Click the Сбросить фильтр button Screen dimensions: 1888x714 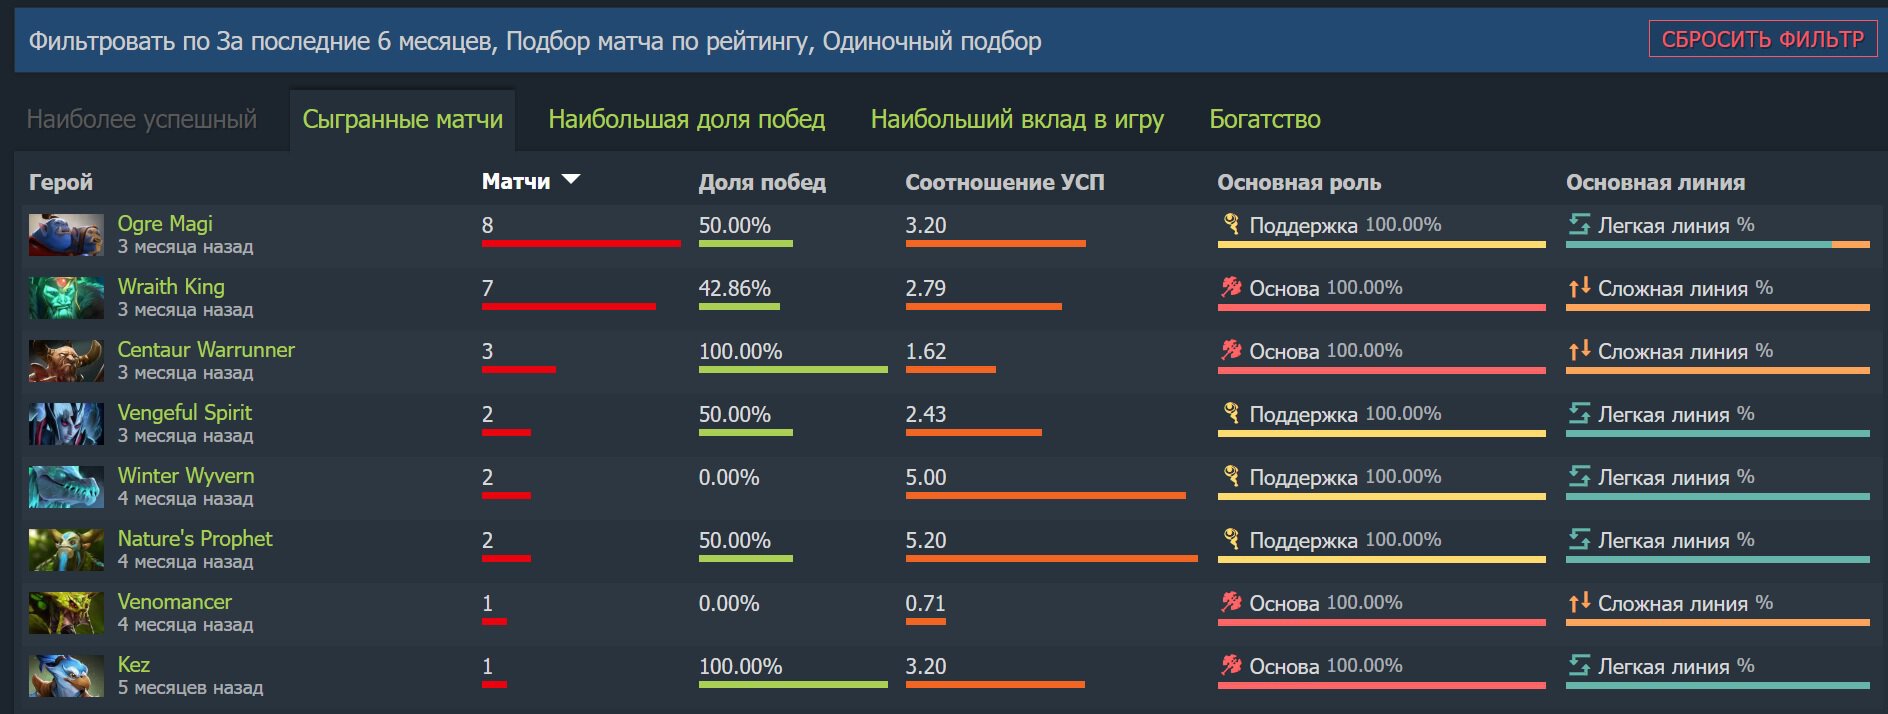click(1762, 39)
